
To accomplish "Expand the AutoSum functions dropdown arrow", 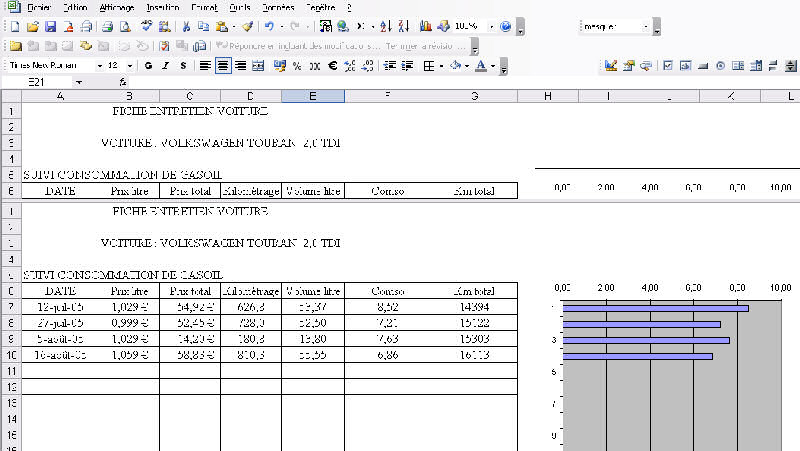I will click(x=372, y=26).
